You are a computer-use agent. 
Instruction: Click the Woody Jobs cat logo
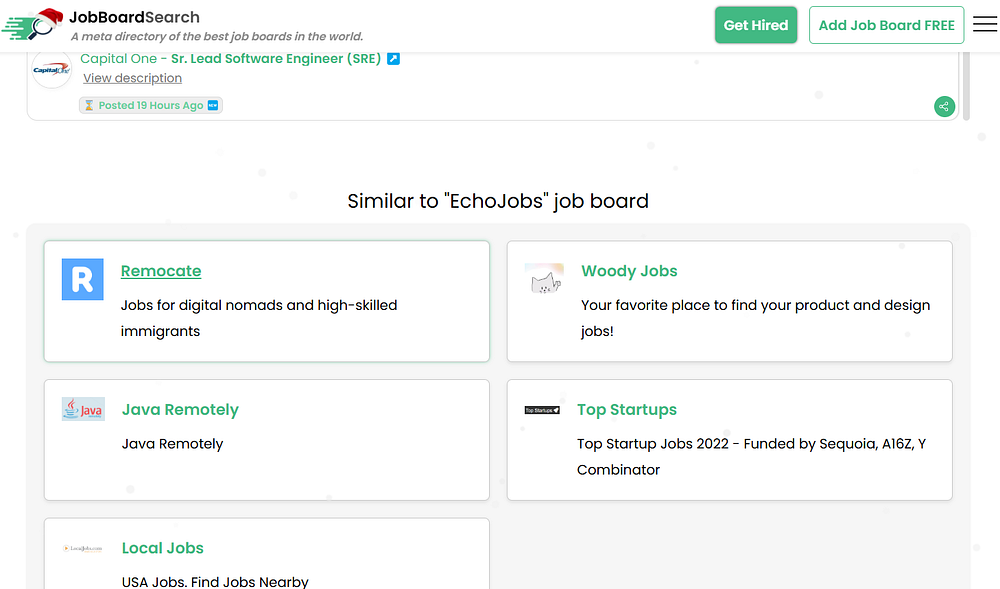544,279
